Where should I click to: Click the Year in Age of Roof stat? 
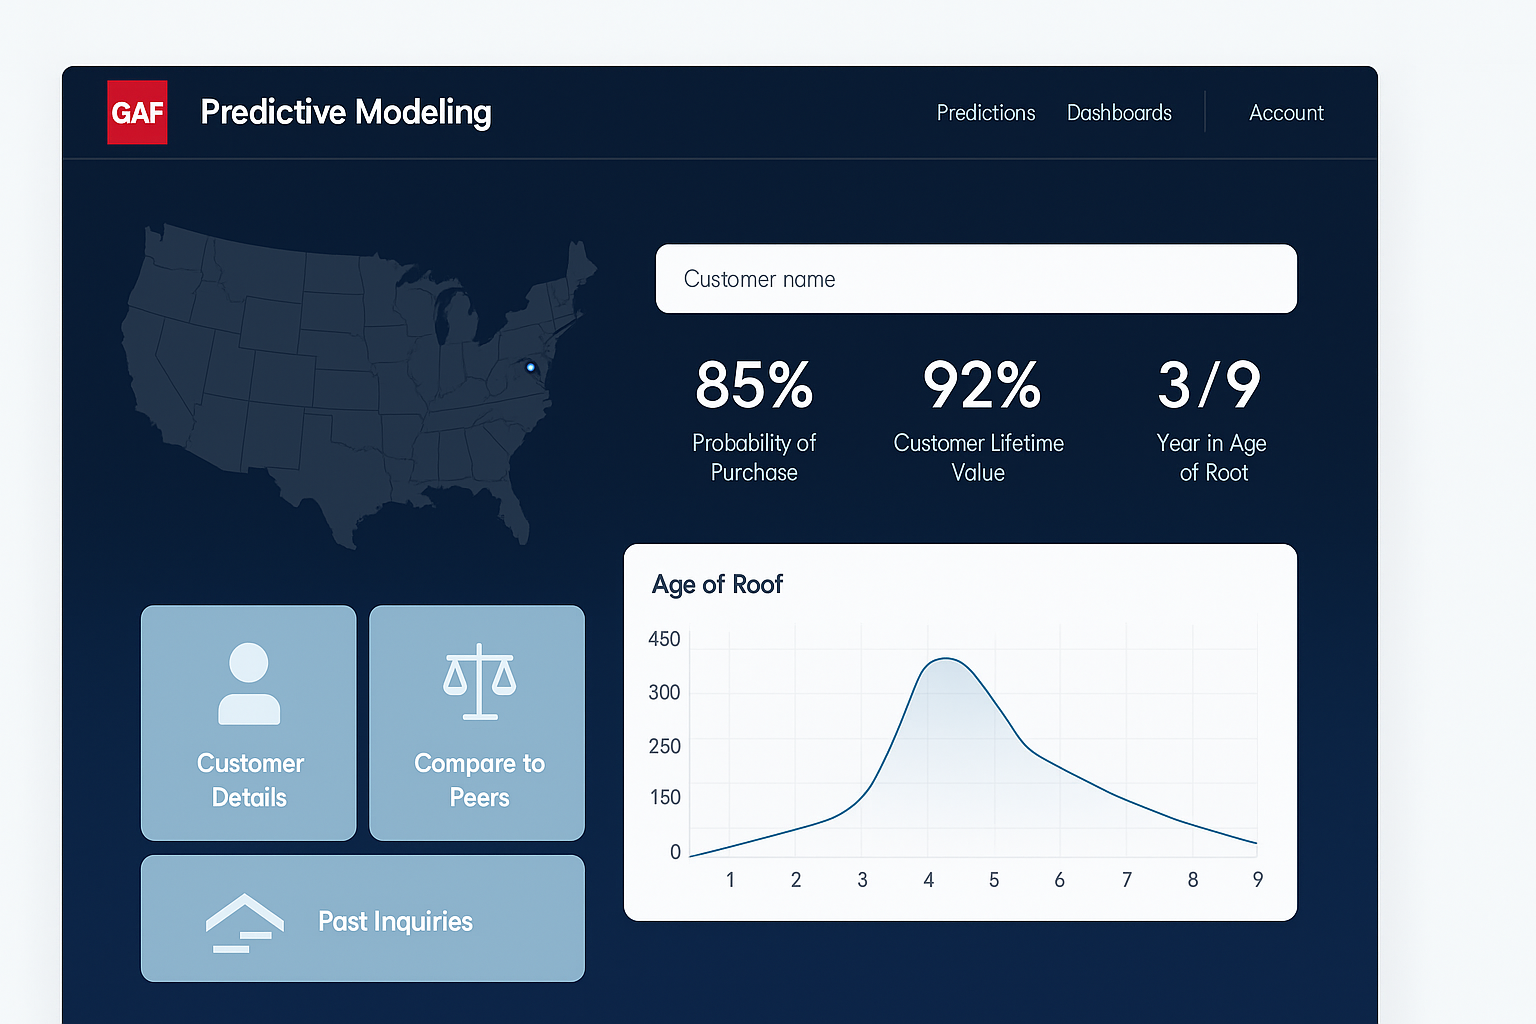click(1210, 386)
